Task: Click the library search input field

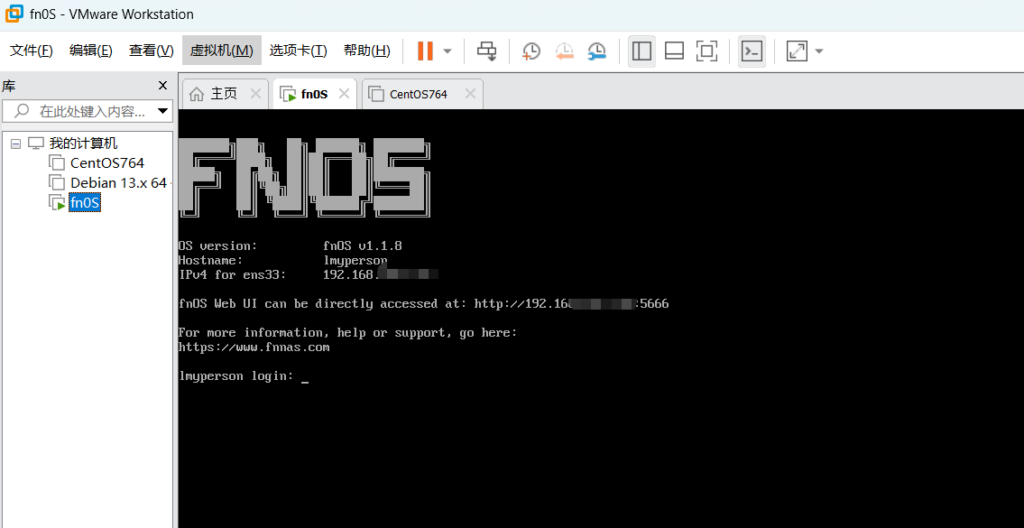Action: (90, 111)
